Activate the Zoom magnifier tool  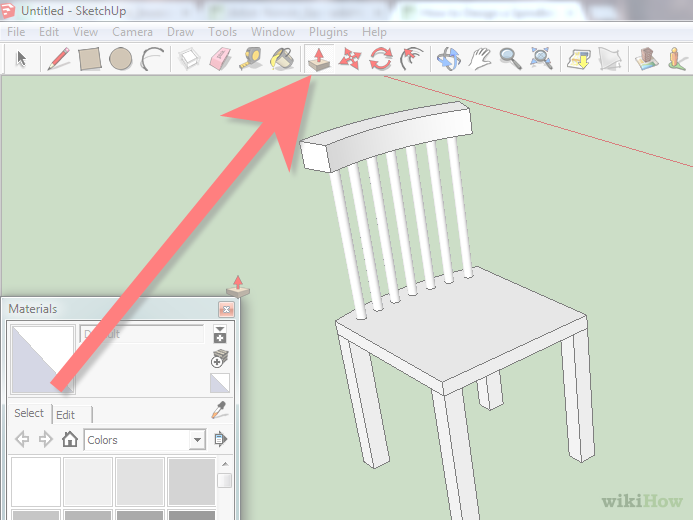(510, 59)
